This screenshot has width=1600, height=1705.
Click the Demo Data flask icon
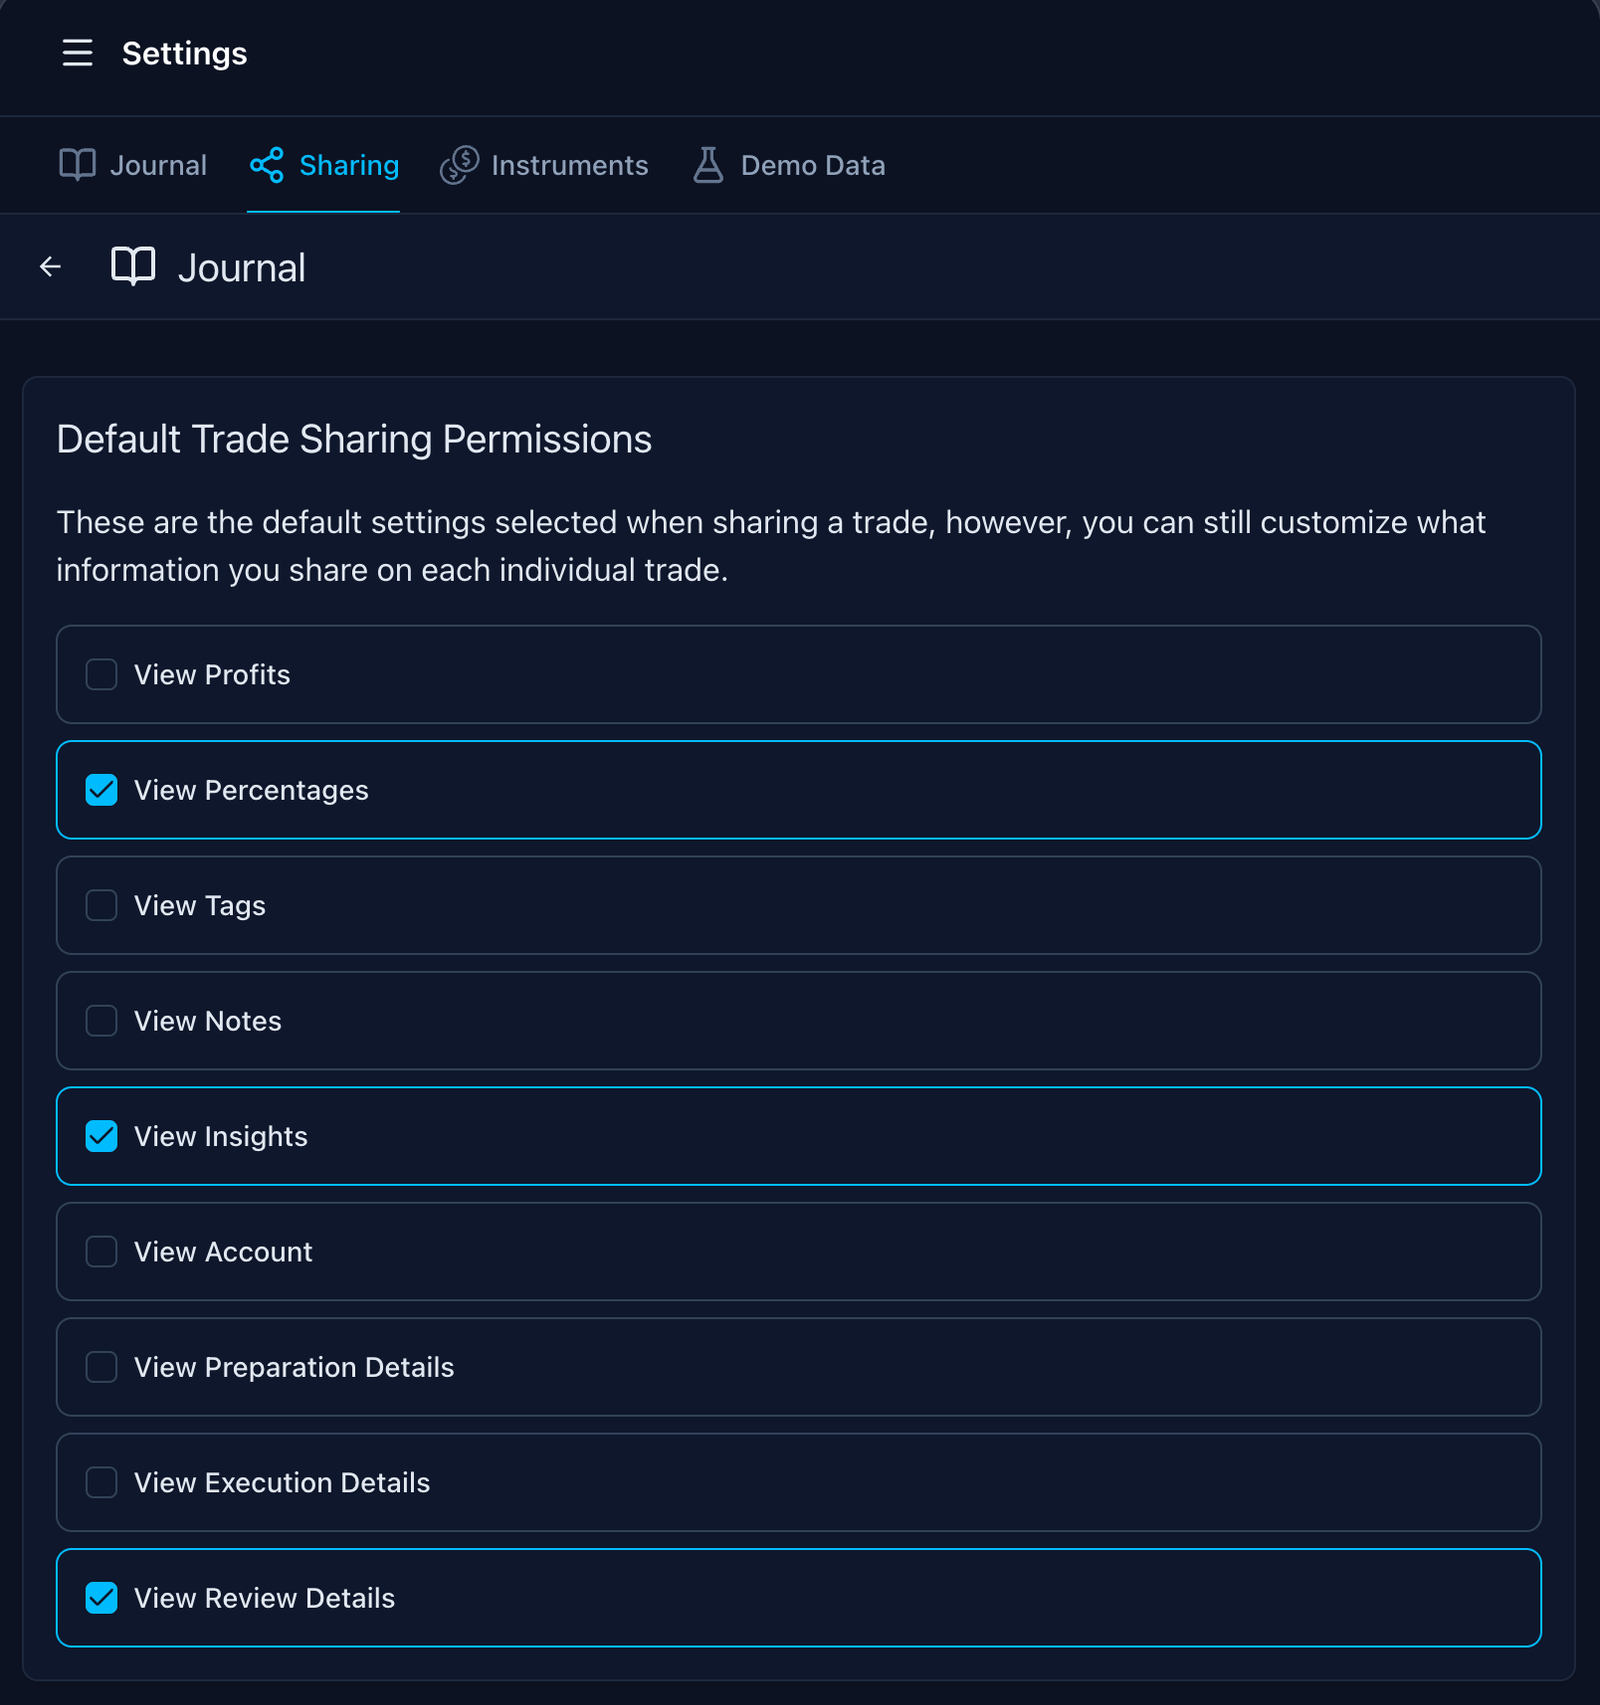click(x=708, y=165)
